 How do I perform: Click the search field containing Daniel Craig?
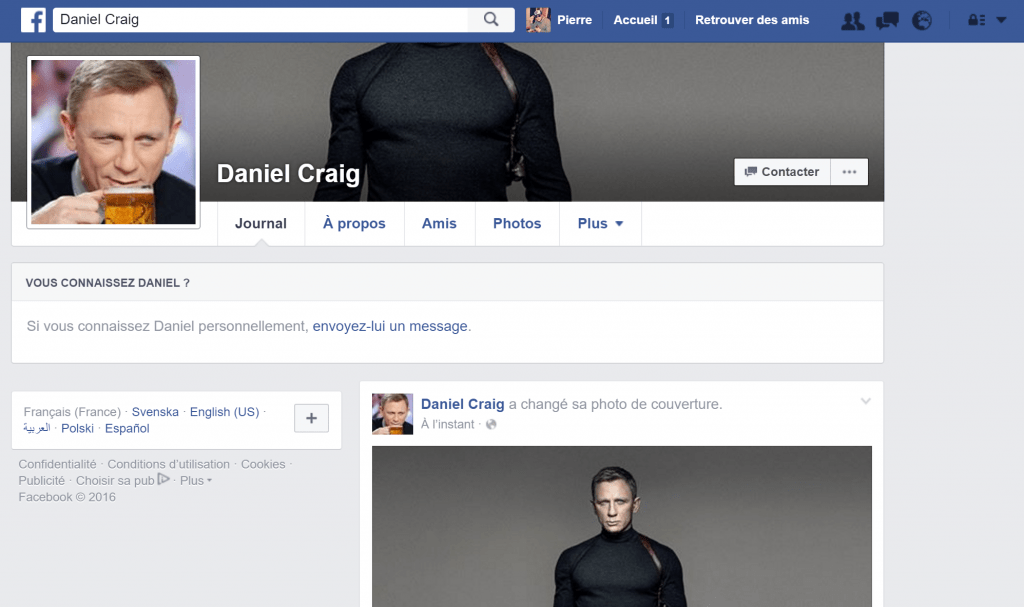coord(260,20)
